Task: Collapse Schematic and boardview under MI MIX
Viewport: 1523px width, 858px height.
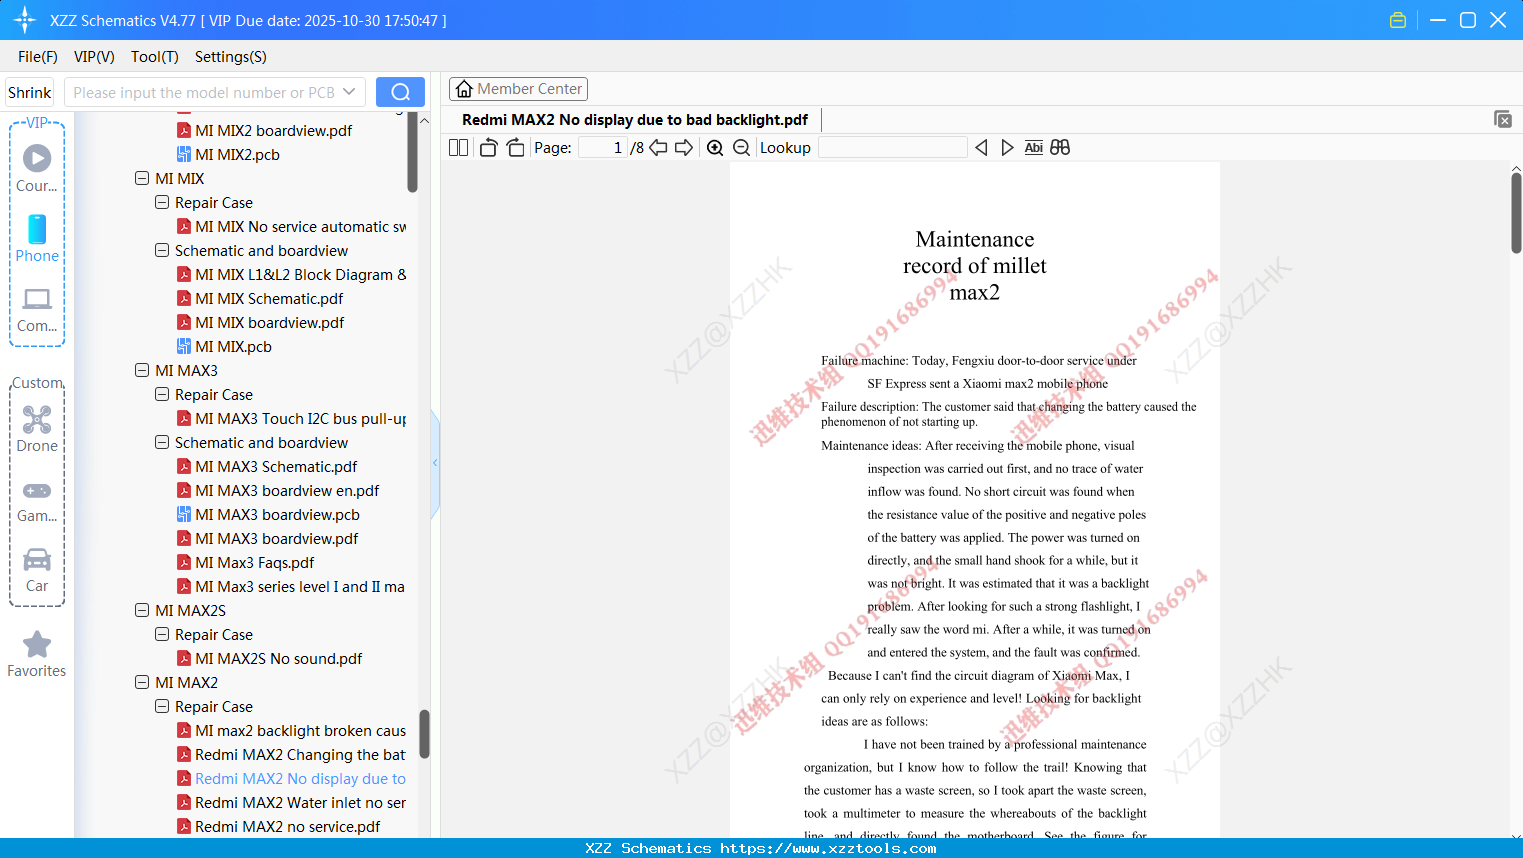Action: click(162, 251)
